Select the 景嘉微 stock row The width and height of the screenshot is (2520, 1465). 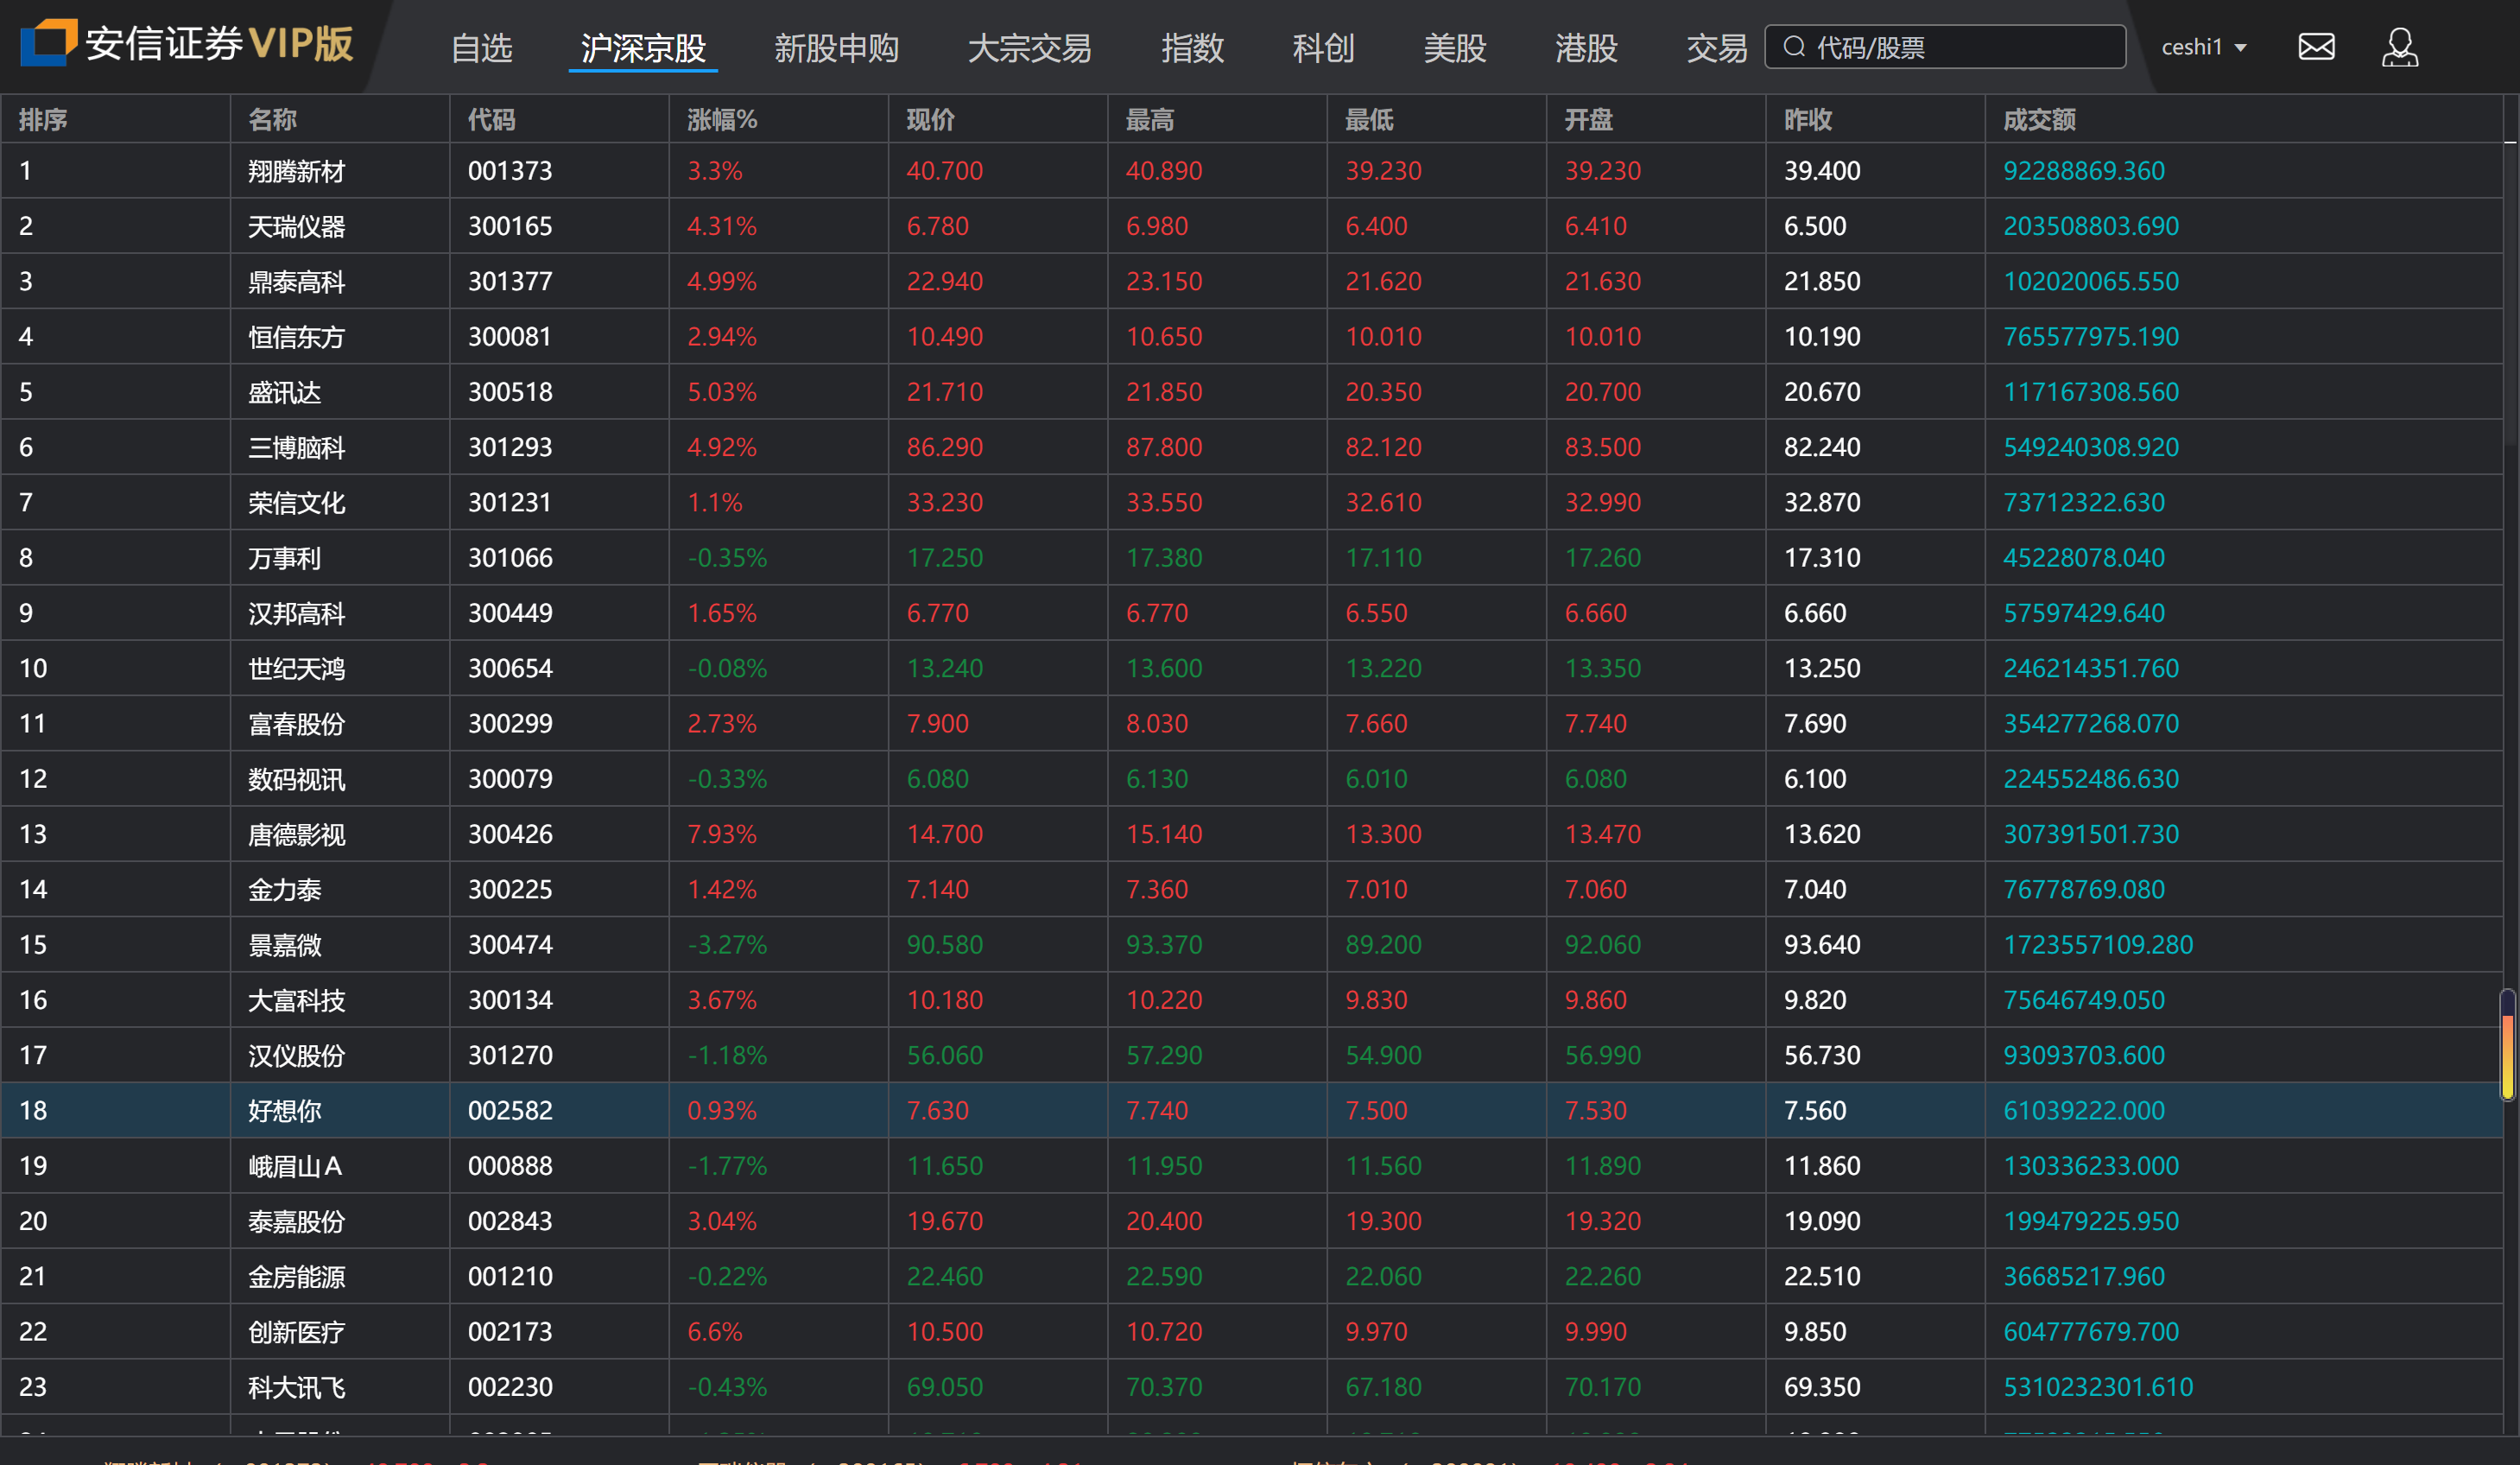[x=284, y=945]
